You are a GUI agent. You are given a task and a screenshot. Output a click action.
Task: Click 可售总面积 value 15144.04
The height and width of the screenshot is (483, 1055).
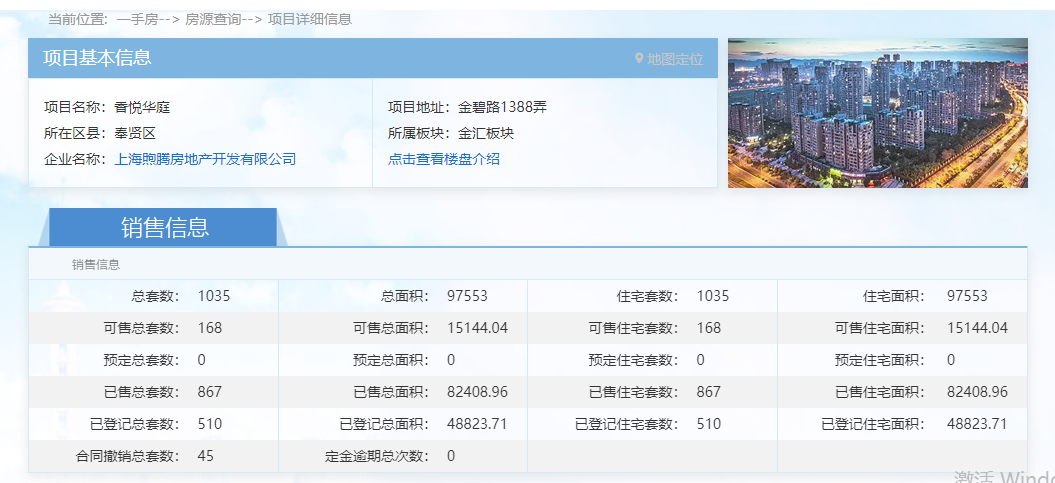pyautogui.click(x=477, y=328)
